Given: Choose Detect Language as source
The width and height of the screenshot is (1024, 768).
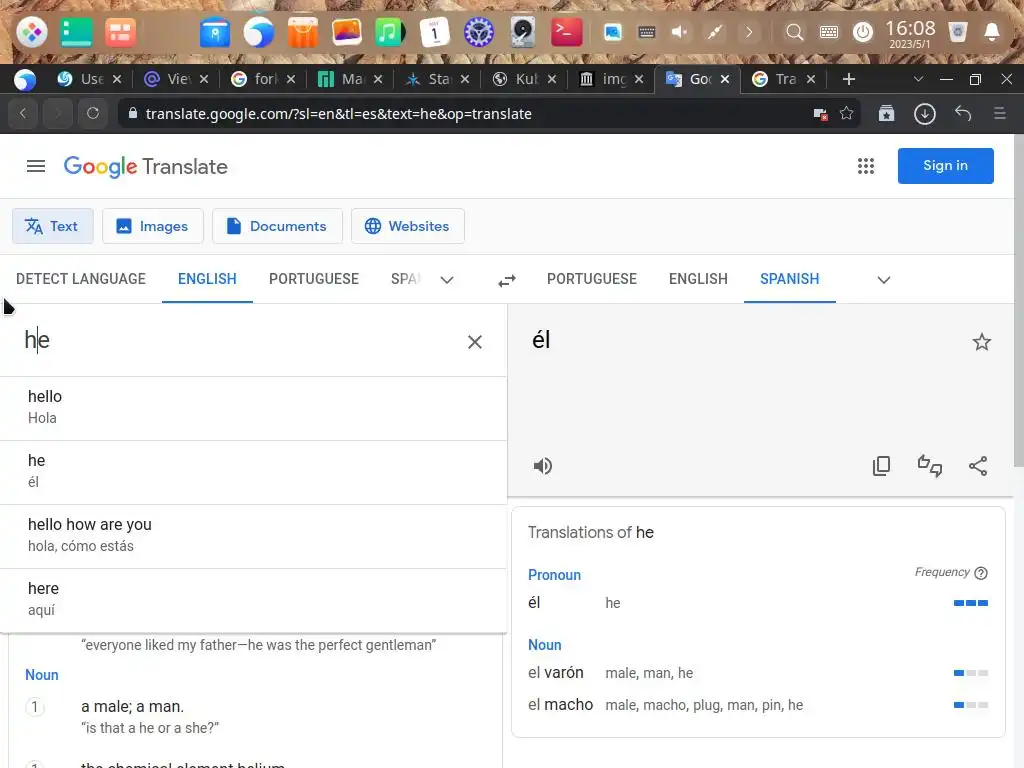Looking at the screenshot, I should (x=81, y=279).
